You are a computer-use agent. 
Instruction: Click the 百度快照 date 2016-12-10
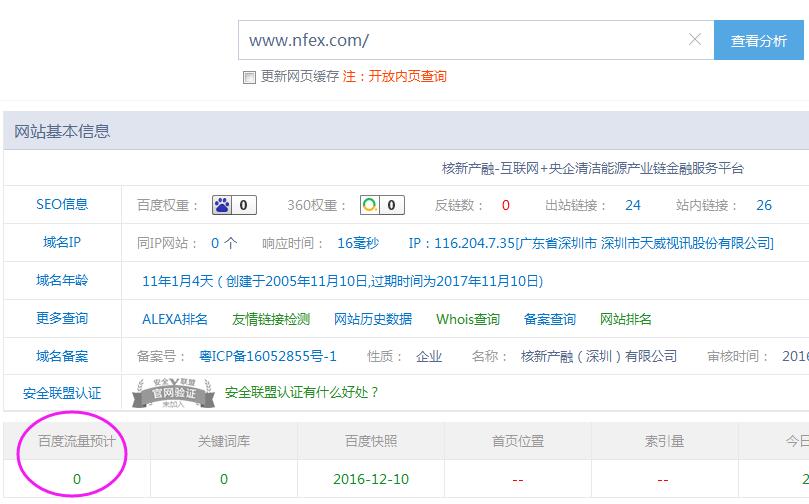(x=371, y=479)
